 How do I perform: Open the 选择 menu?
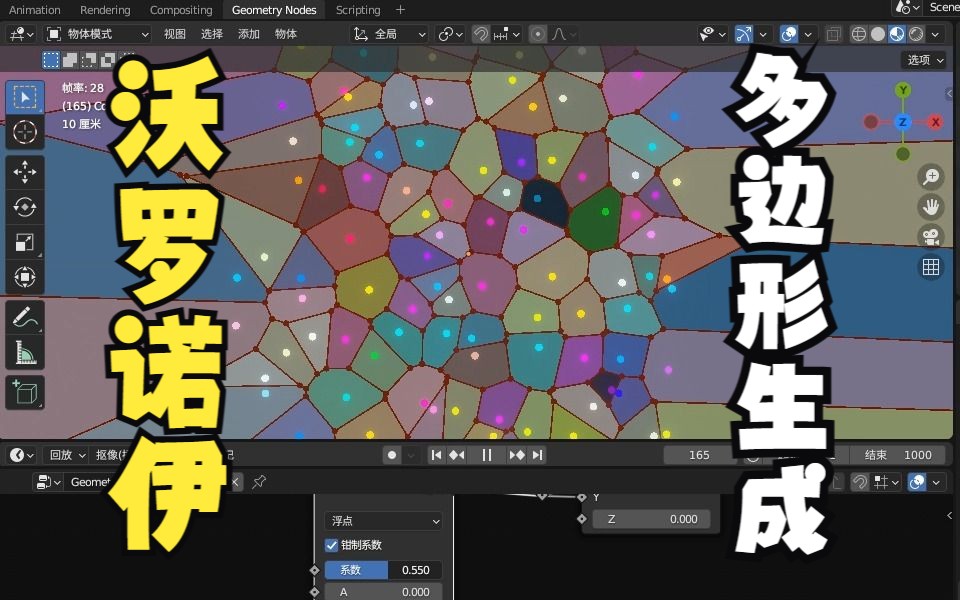(212, 34)
